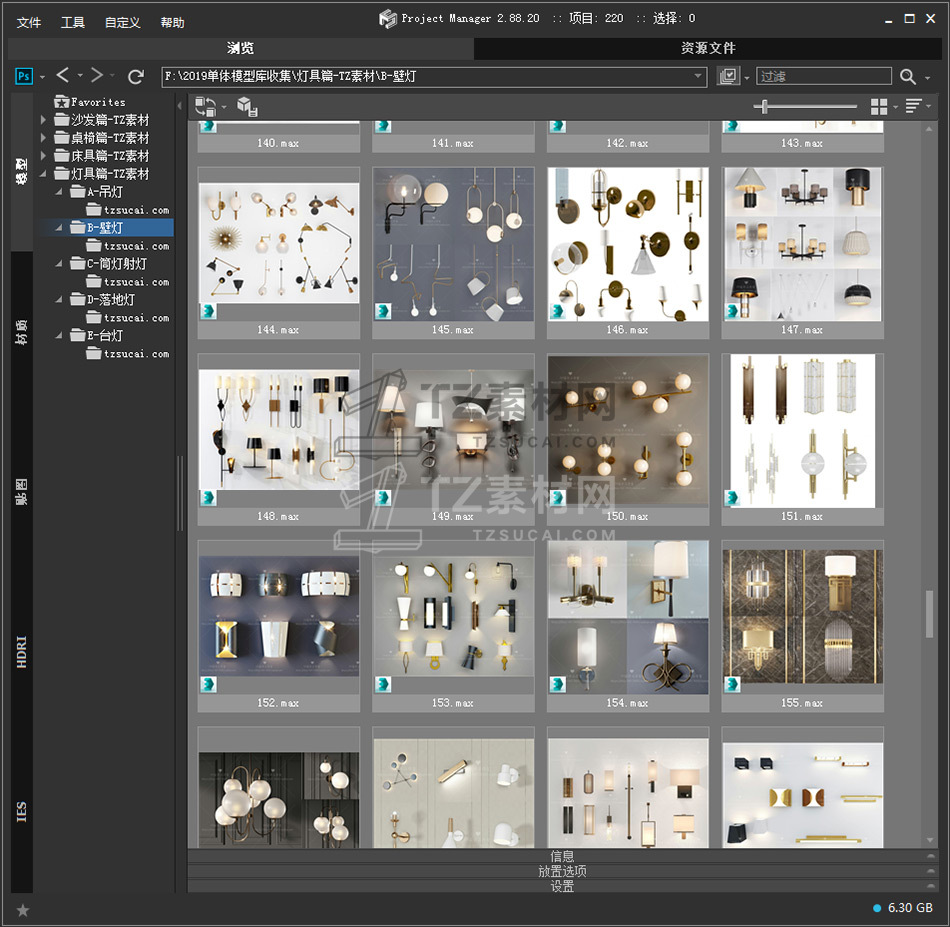Click the Photoshop integration icon
The width and height of the screenshot is (950, 927).
click(25, 76)
